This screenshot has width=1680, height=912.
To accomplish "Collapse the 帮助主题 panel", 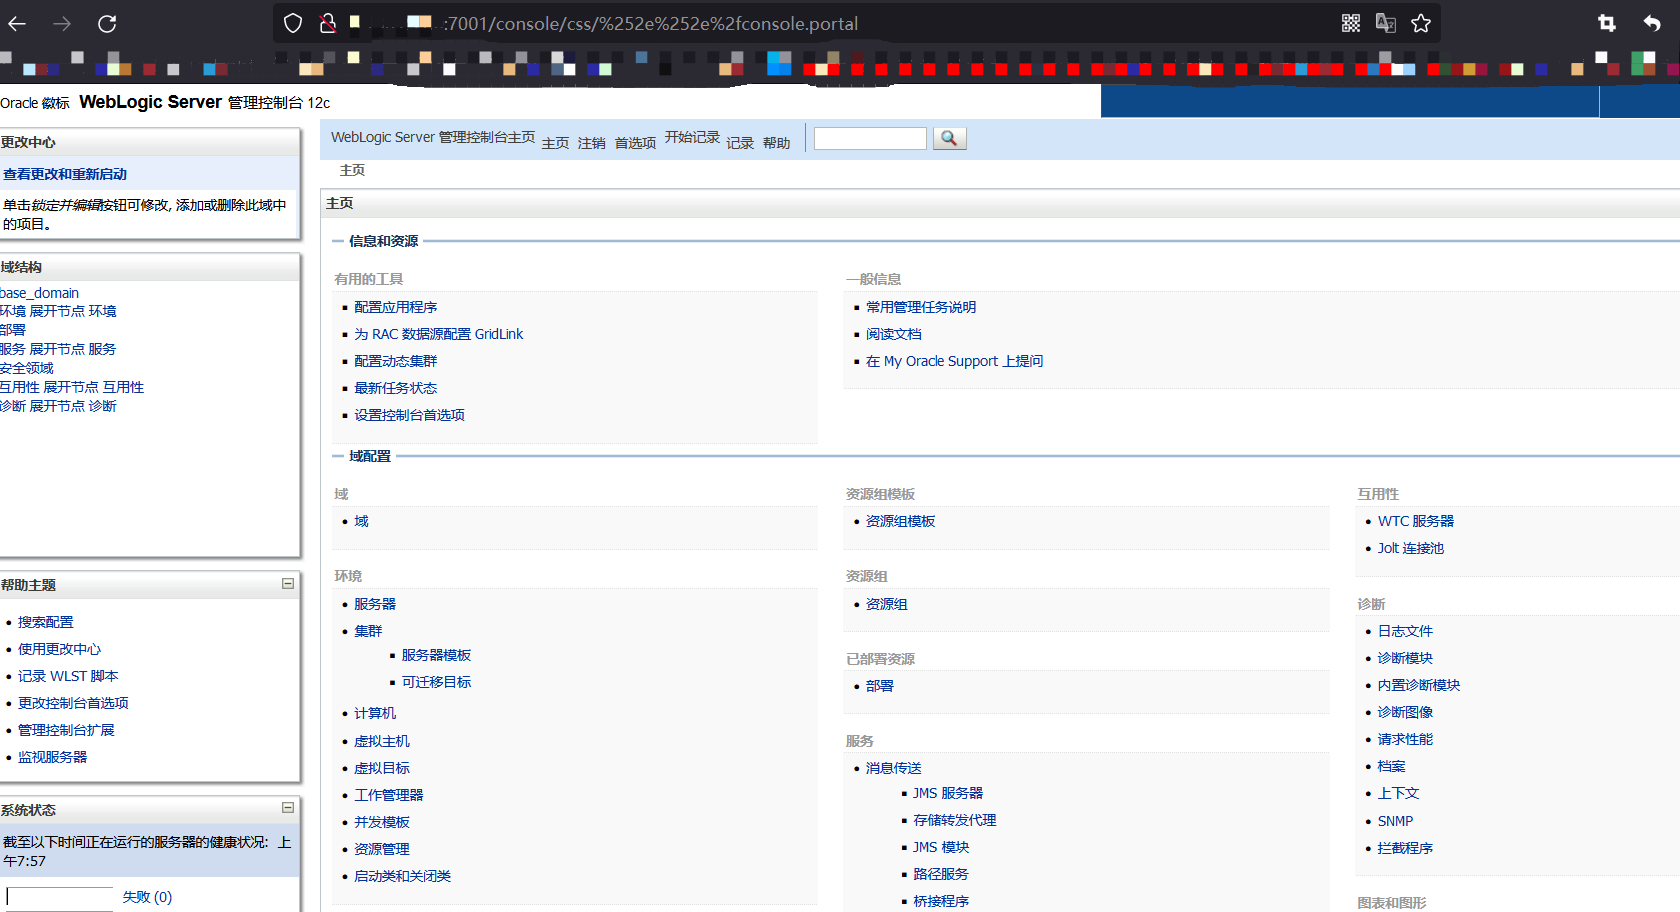I will [288, 583].
